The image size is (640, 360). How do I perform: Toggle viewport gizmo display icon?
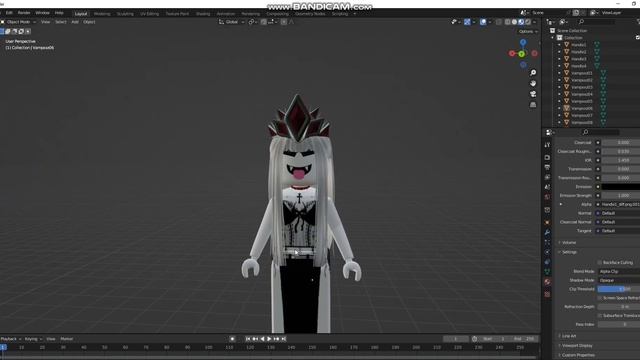467,22
